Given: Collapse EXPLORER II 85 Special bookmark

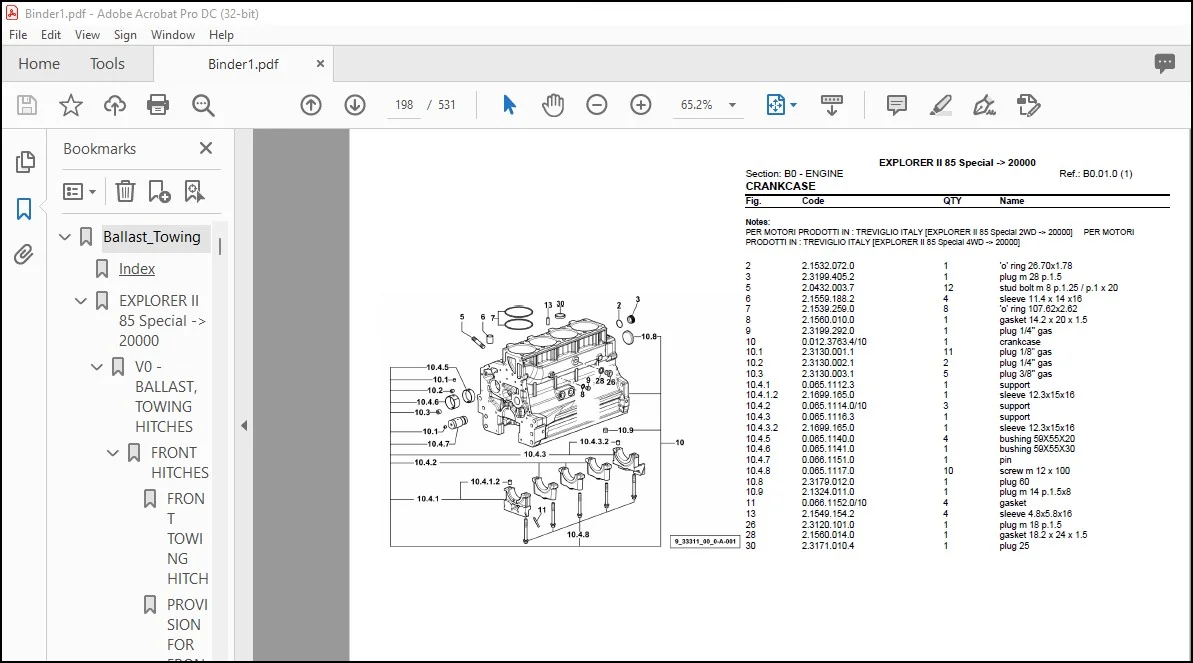Looking at the screenshot, I should pos(81,301).
